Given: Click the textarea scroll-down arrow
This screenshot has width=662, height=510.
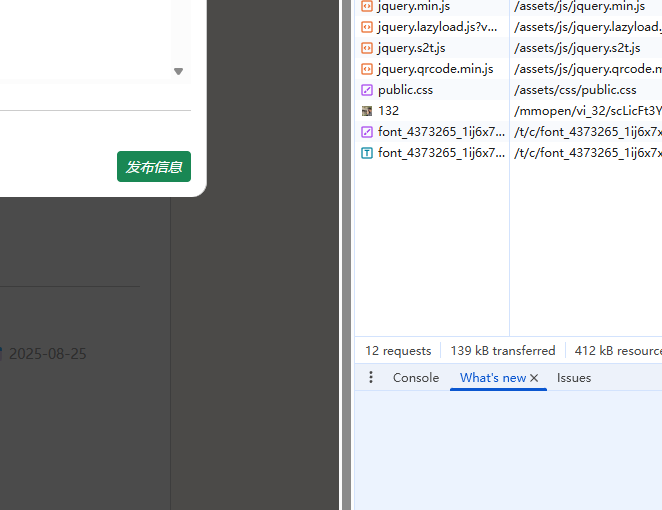Looking at the screenshot, I should 179,71.
